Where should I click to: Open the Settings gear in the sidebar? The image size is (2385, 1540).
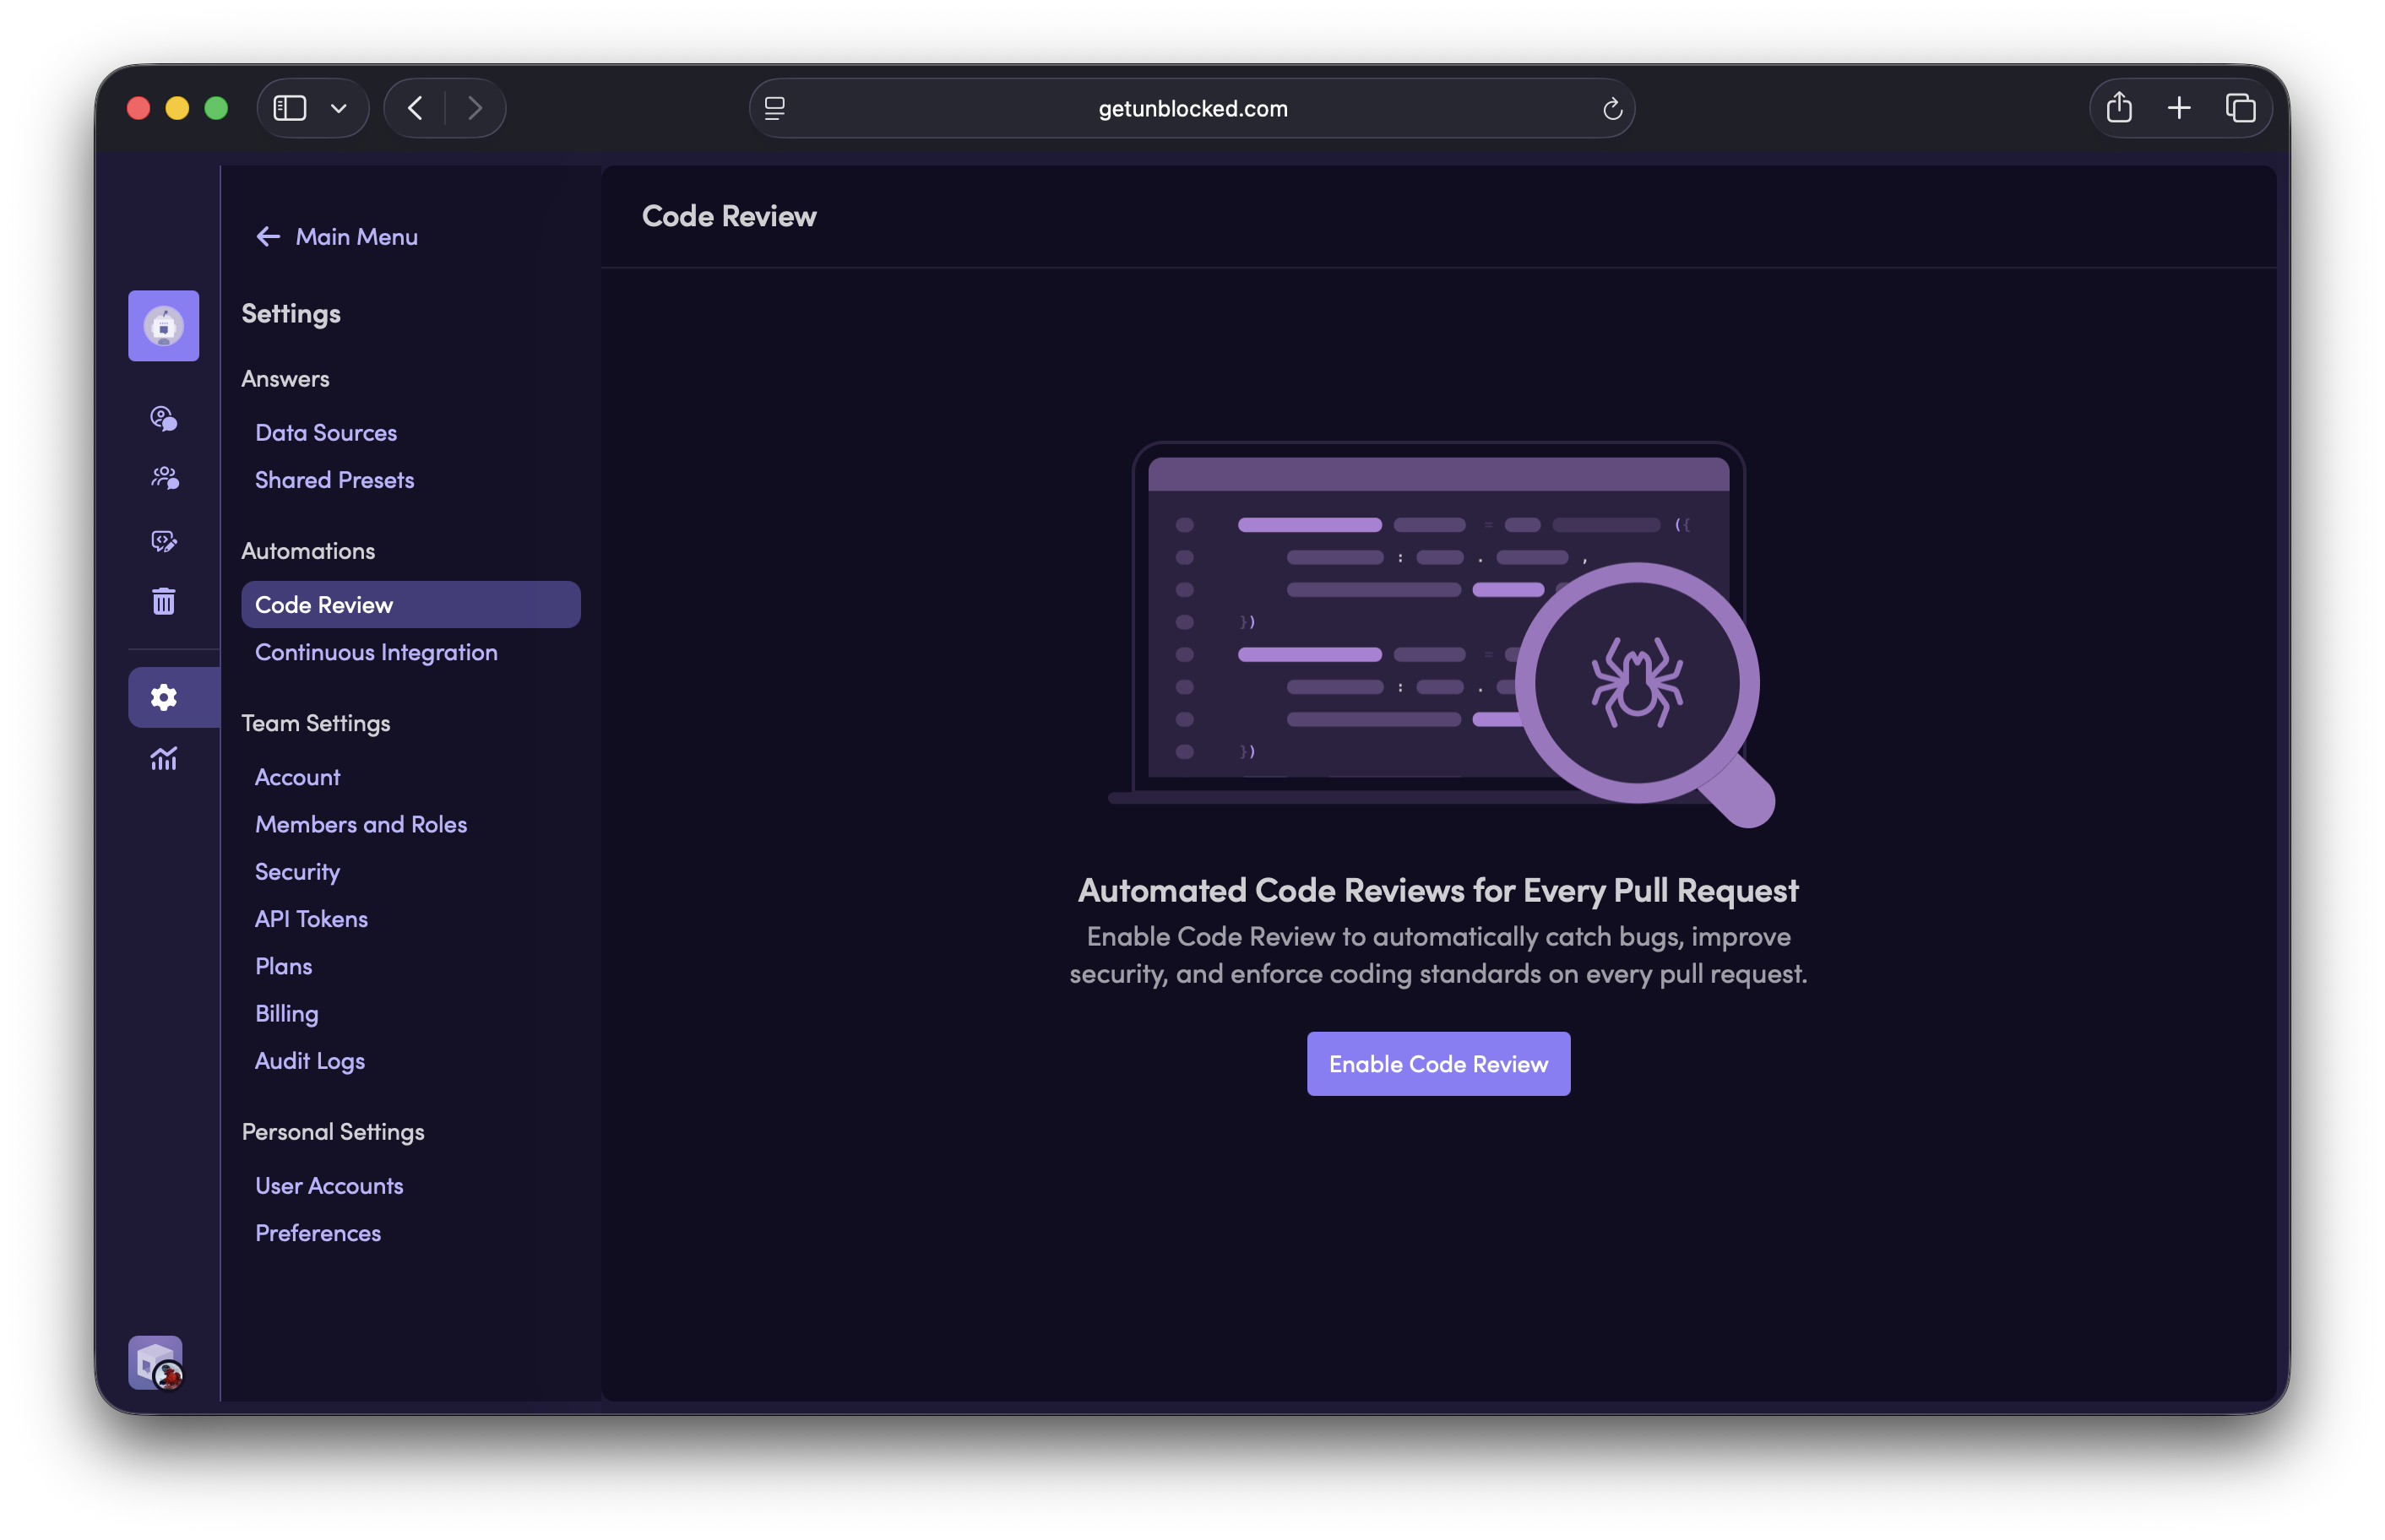coord(163,697)
